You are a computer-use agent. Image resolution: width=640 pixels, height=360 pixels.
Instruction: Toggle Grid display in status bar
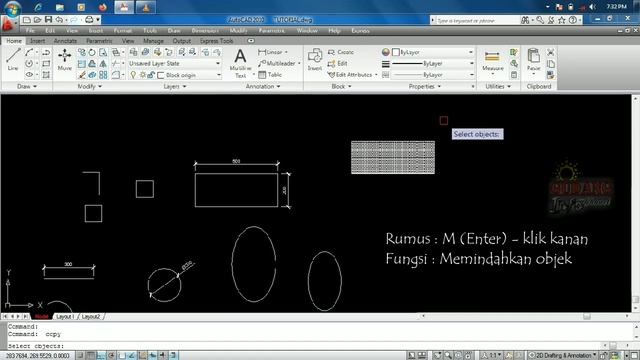(x=91, y=356)
